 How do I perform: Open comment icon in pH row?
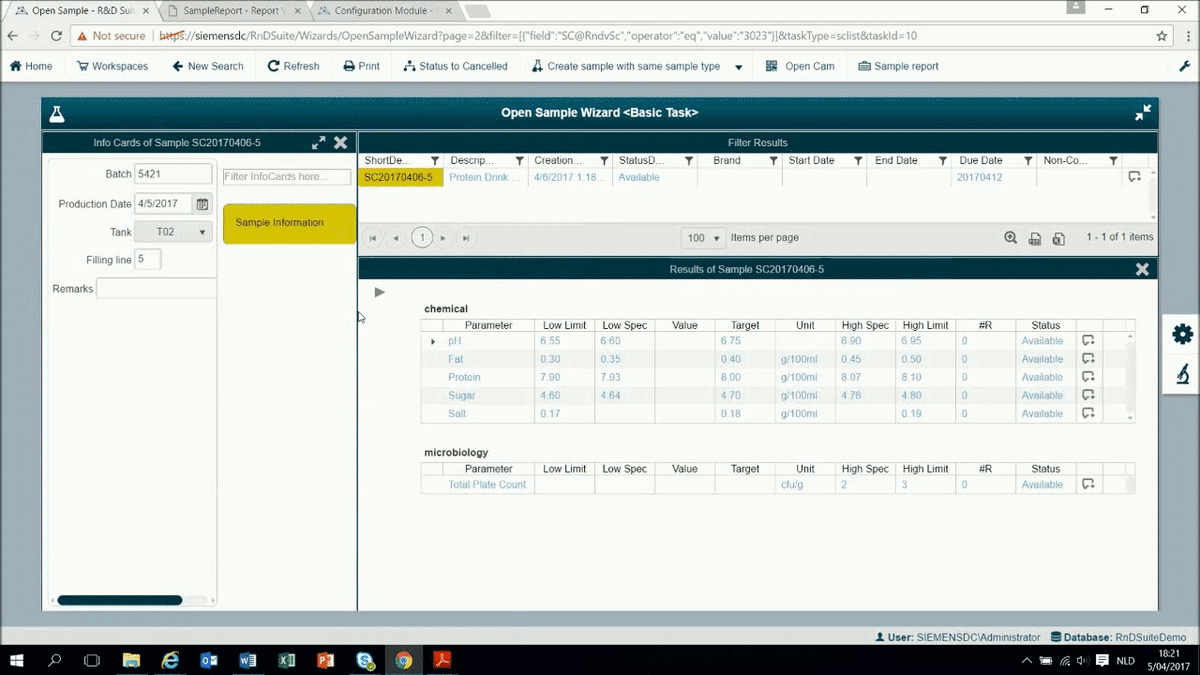1088,341
